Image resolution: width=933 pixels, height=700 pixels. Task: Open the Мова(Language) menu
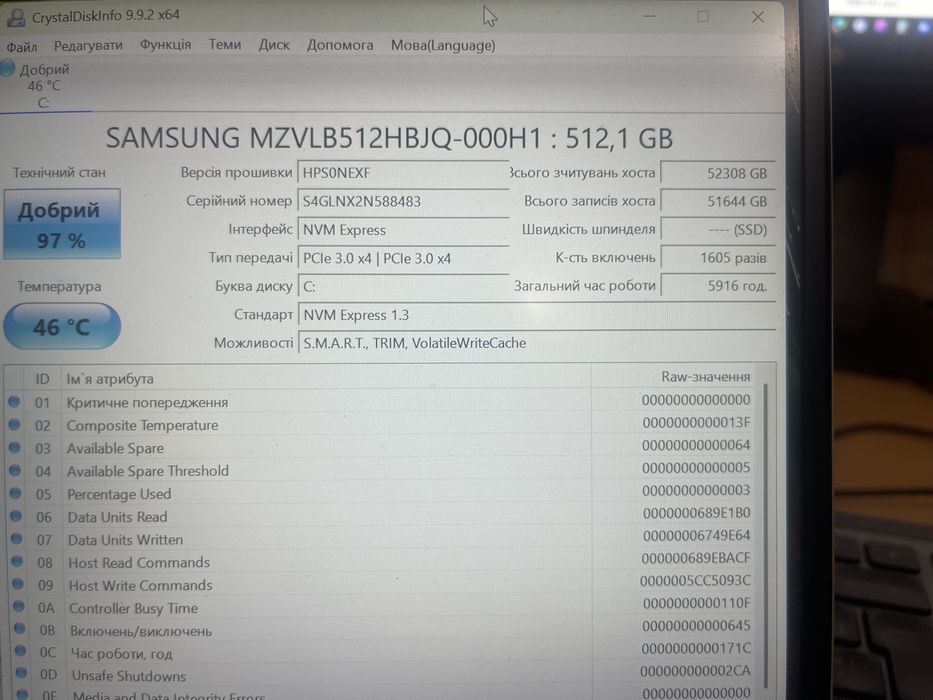pos(443,46)
